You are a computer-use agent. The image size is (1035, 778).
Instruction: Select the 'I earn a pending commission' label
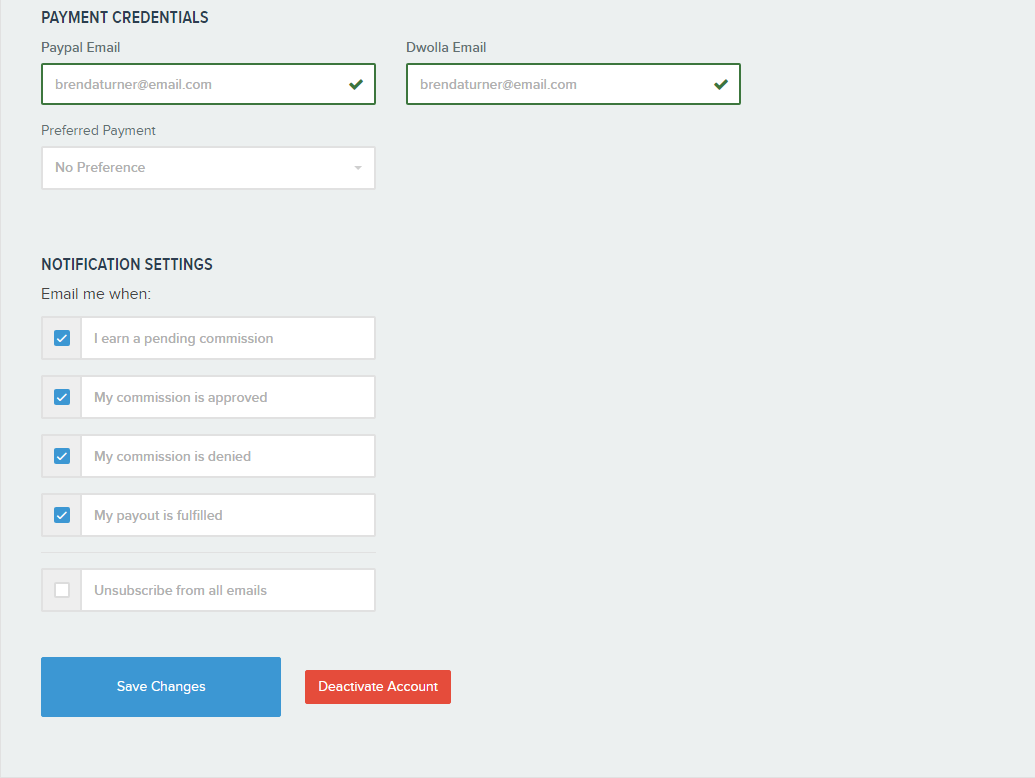tap(184, 339)
